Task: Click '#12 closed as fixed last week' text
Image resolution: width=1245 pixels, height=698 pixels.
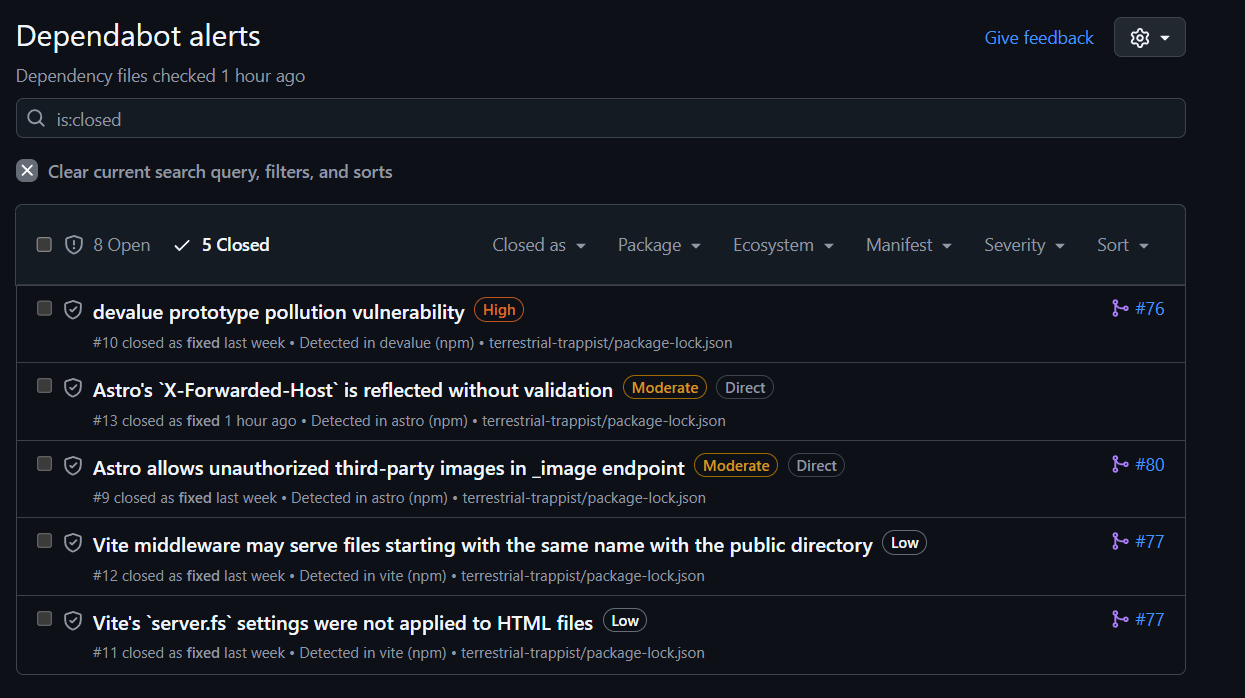Action: click(188, 576)
